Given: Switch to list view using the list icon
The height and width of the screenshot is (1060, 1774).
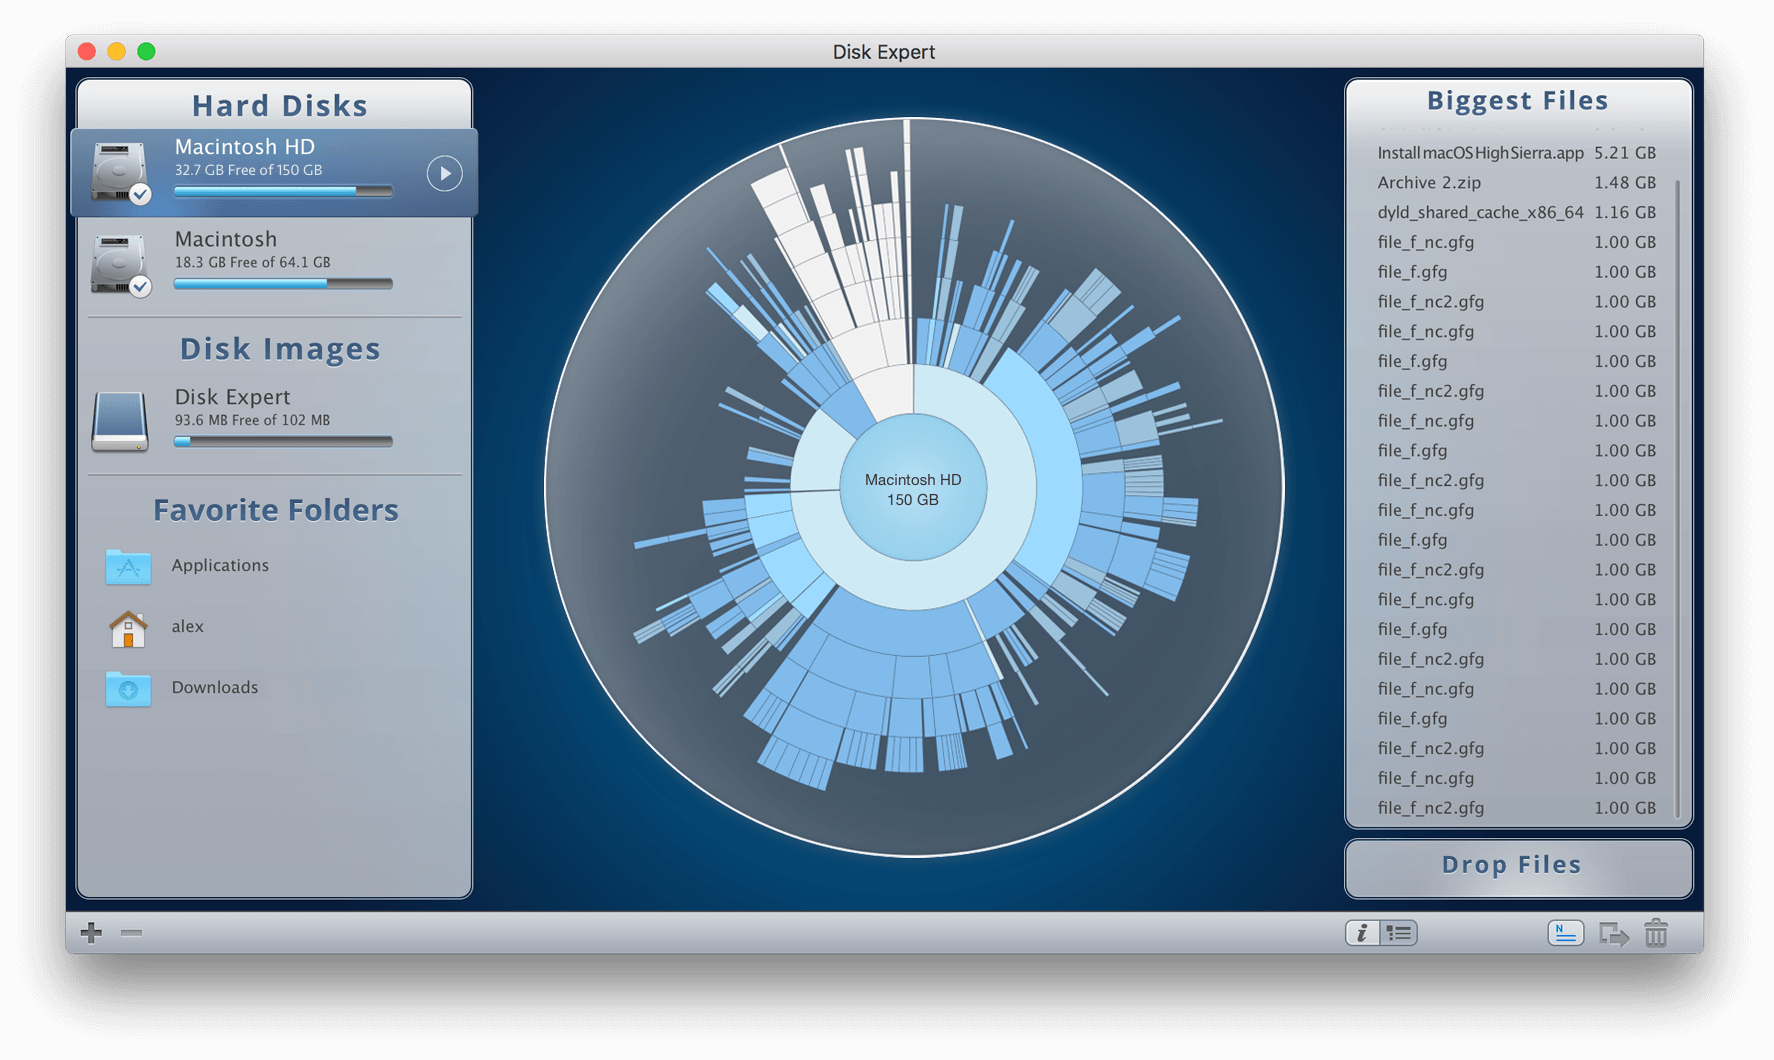Looking at the screenshot, I should 1400,932.
